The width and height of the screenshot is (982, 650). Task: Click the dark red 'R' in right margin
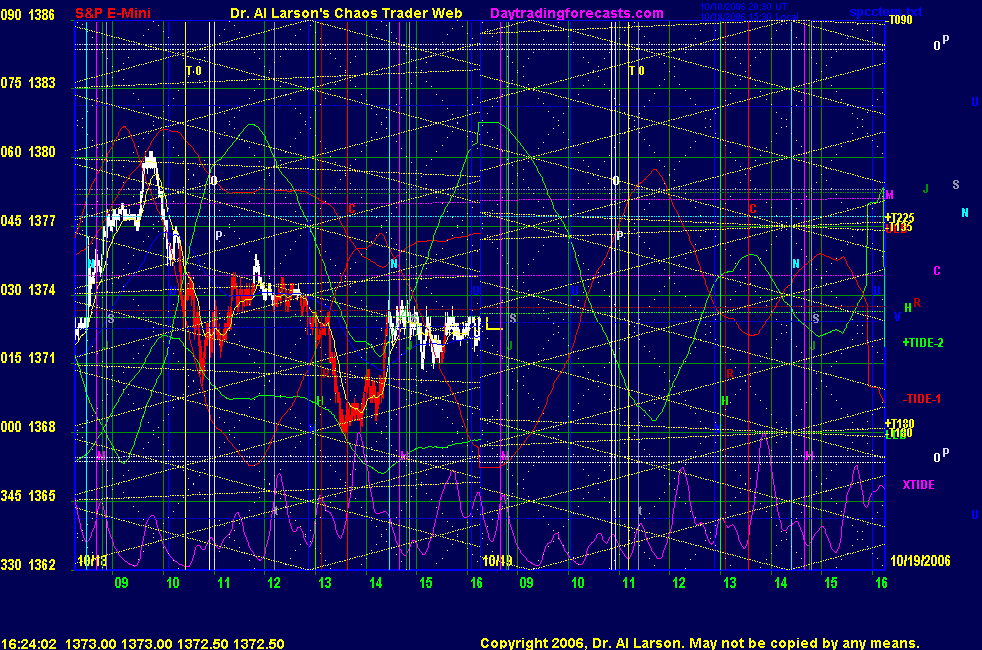click(917, 302)
